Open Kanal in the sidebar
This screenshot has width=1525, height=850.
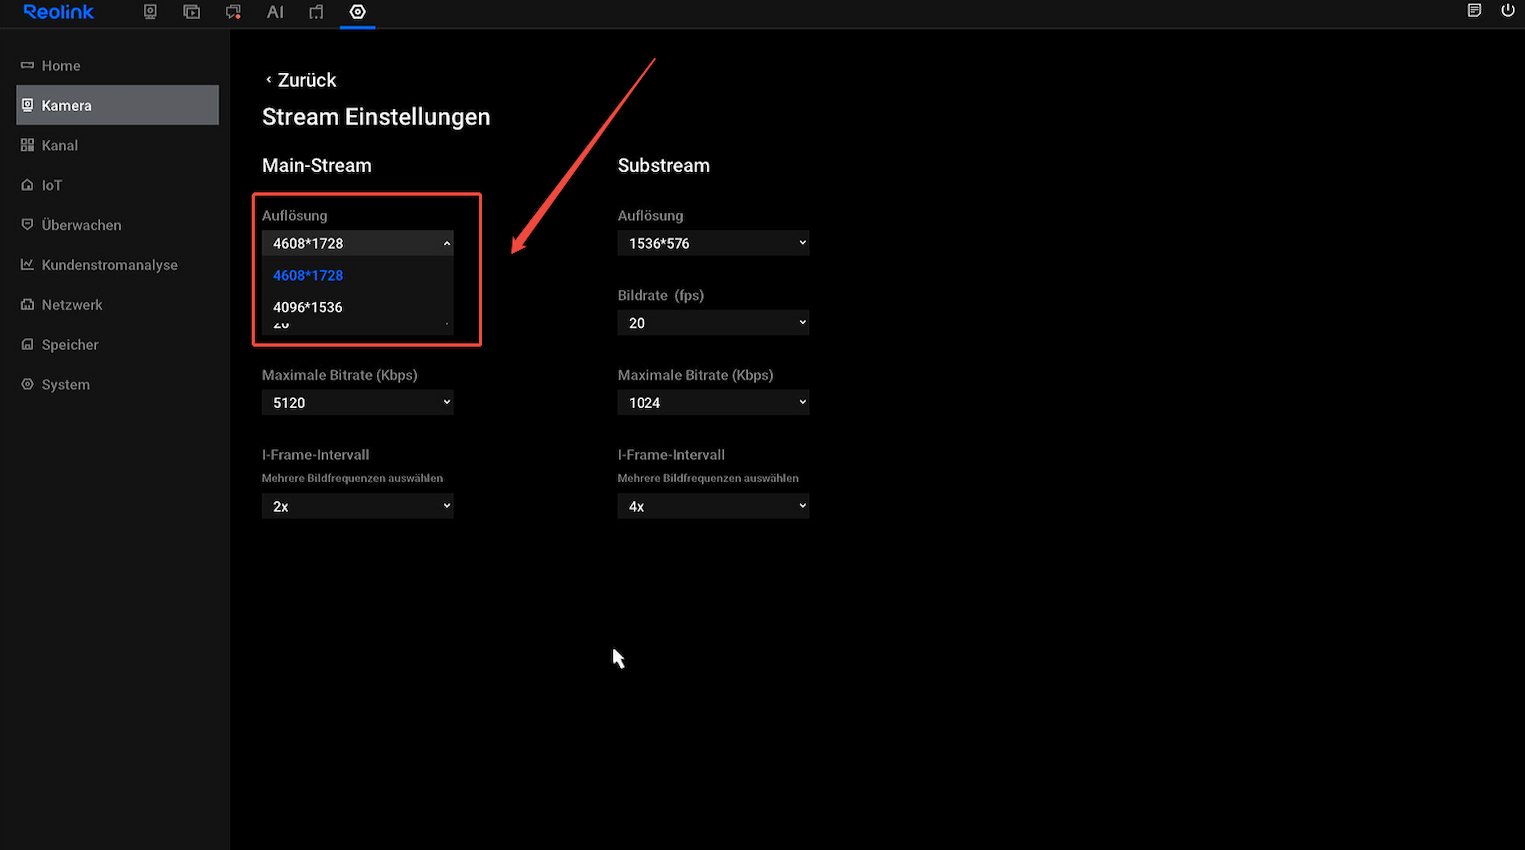117,145
